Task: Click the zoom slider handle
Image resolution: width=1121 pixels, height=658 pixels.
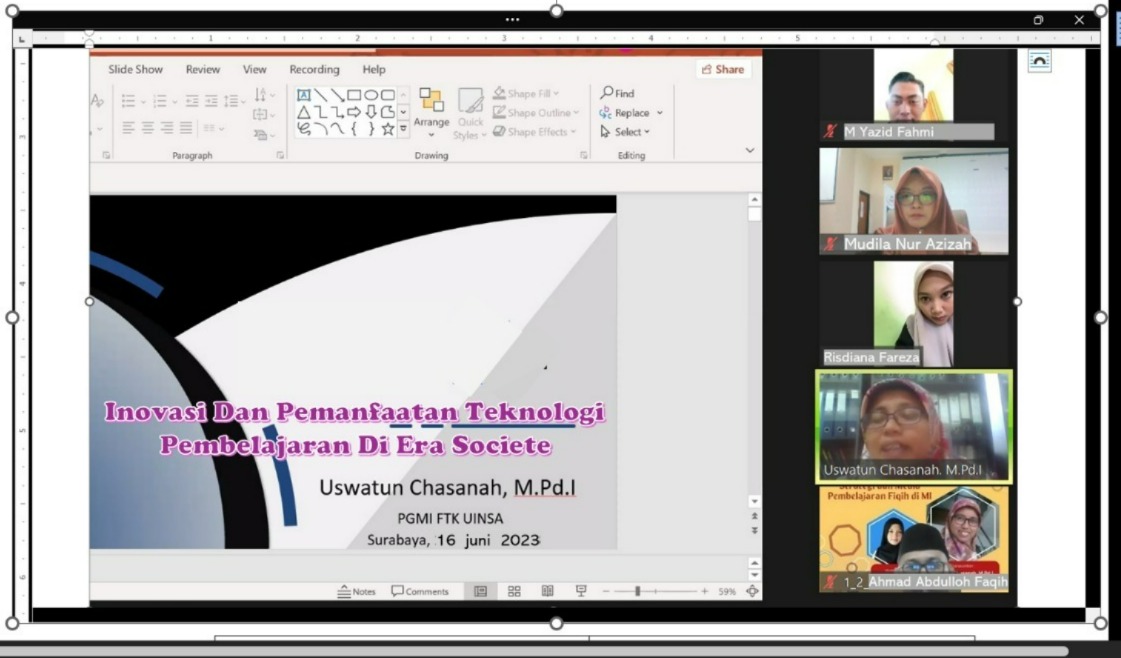Action: pos(637,592)
